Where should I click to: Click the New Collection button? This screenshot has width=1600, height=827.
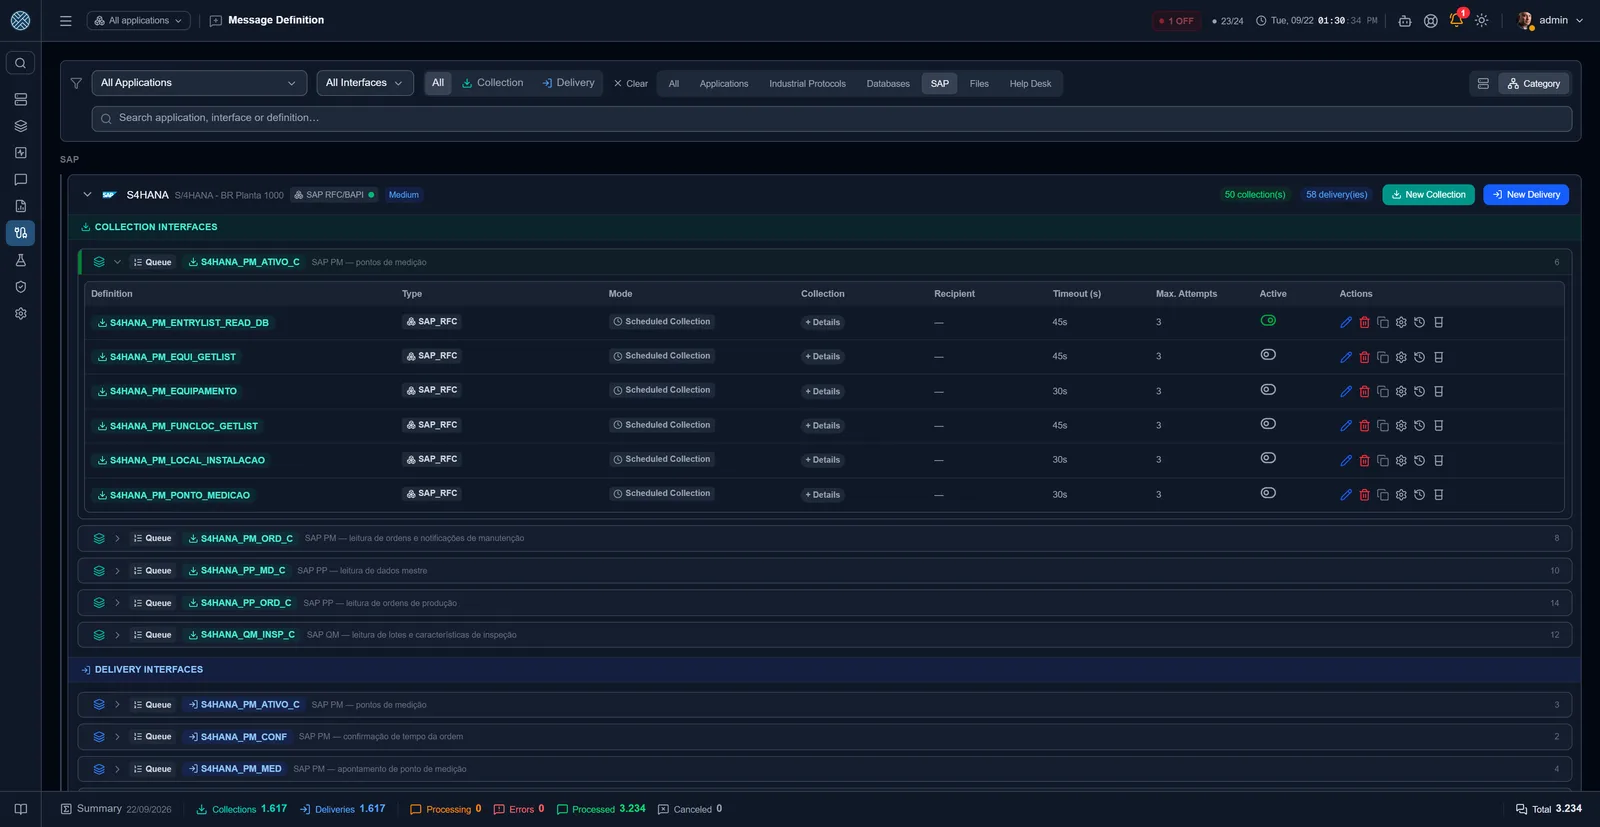(1428, 195)
